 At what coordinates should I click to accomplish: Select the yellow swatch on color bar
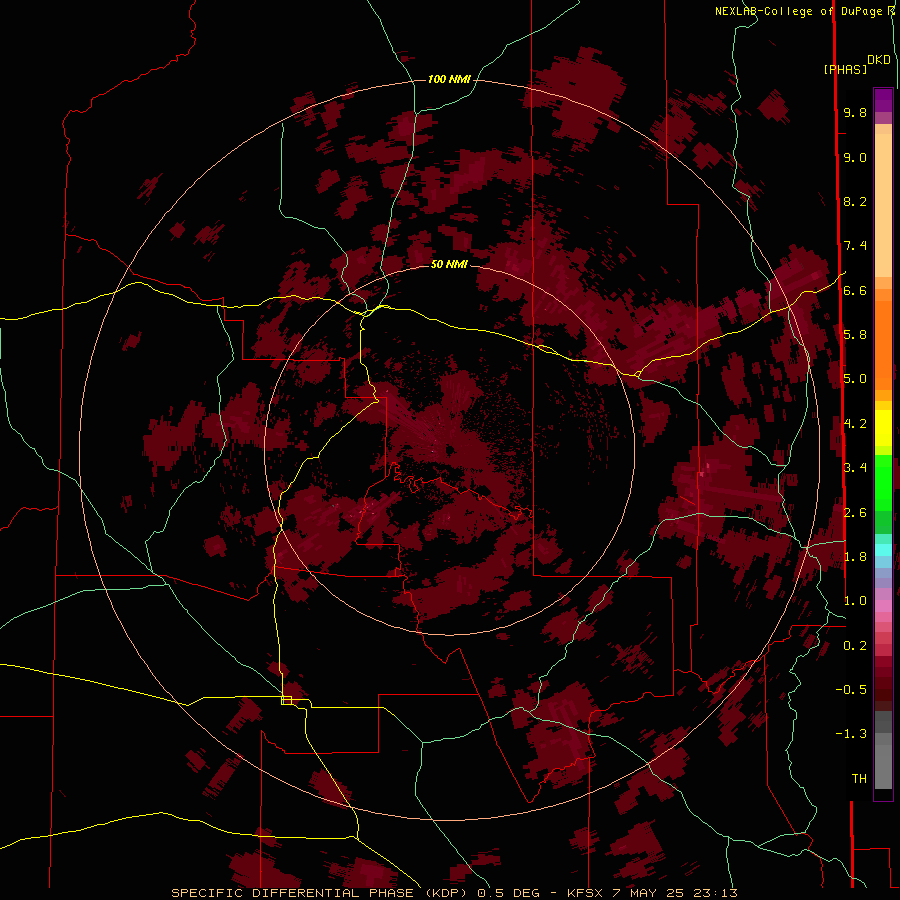pyautogui.click(x=883, y=428)
